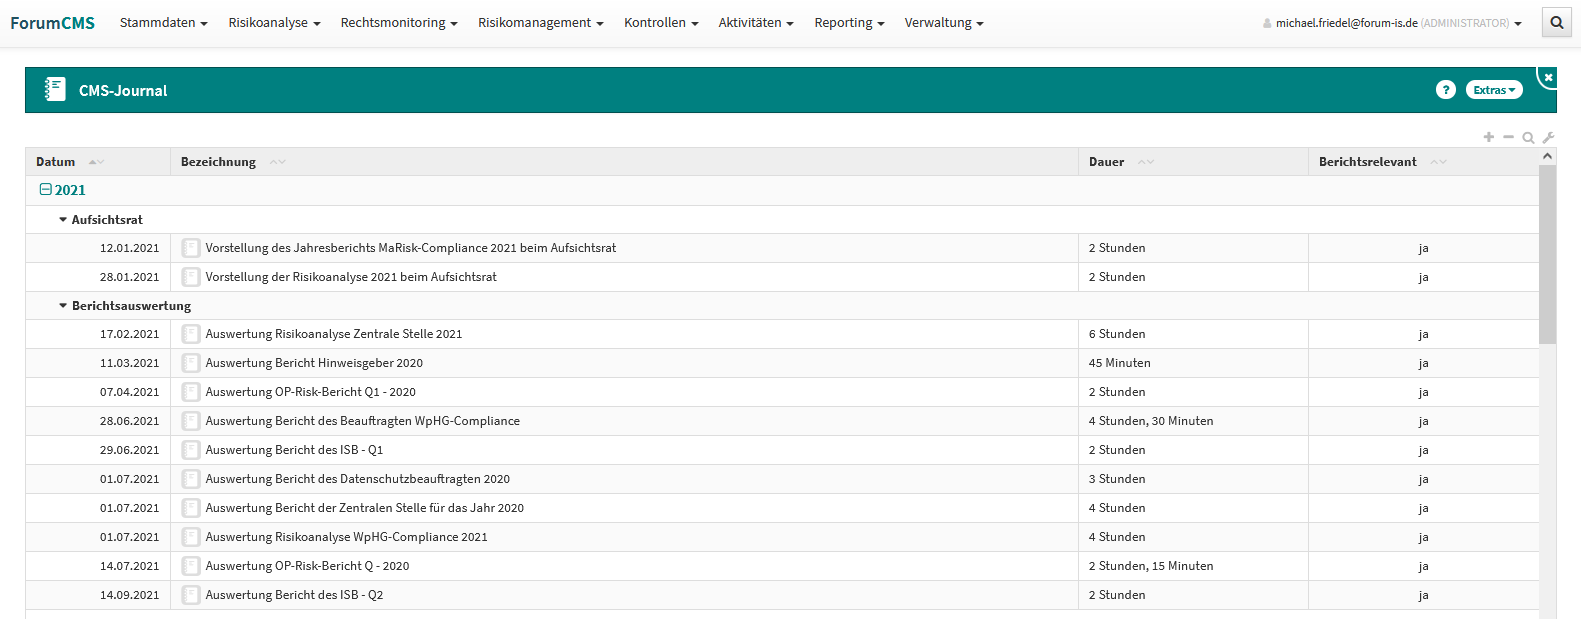Screen dimensions: 1581x619
Task: Sort by Berichtsrelevant column
Action: [1367, 162]
